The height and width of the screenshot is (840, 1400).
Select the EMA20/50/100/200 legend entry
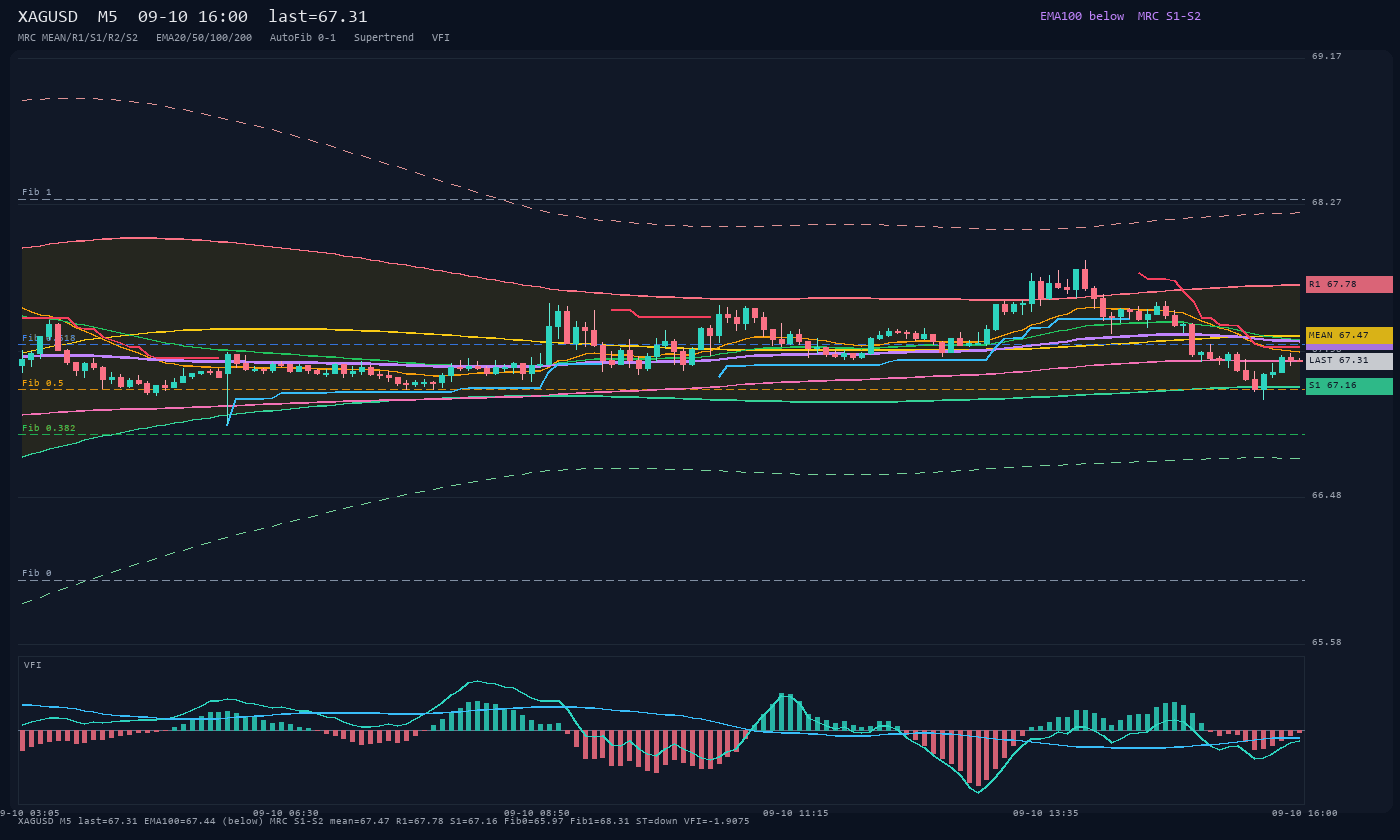pos(204,38)
